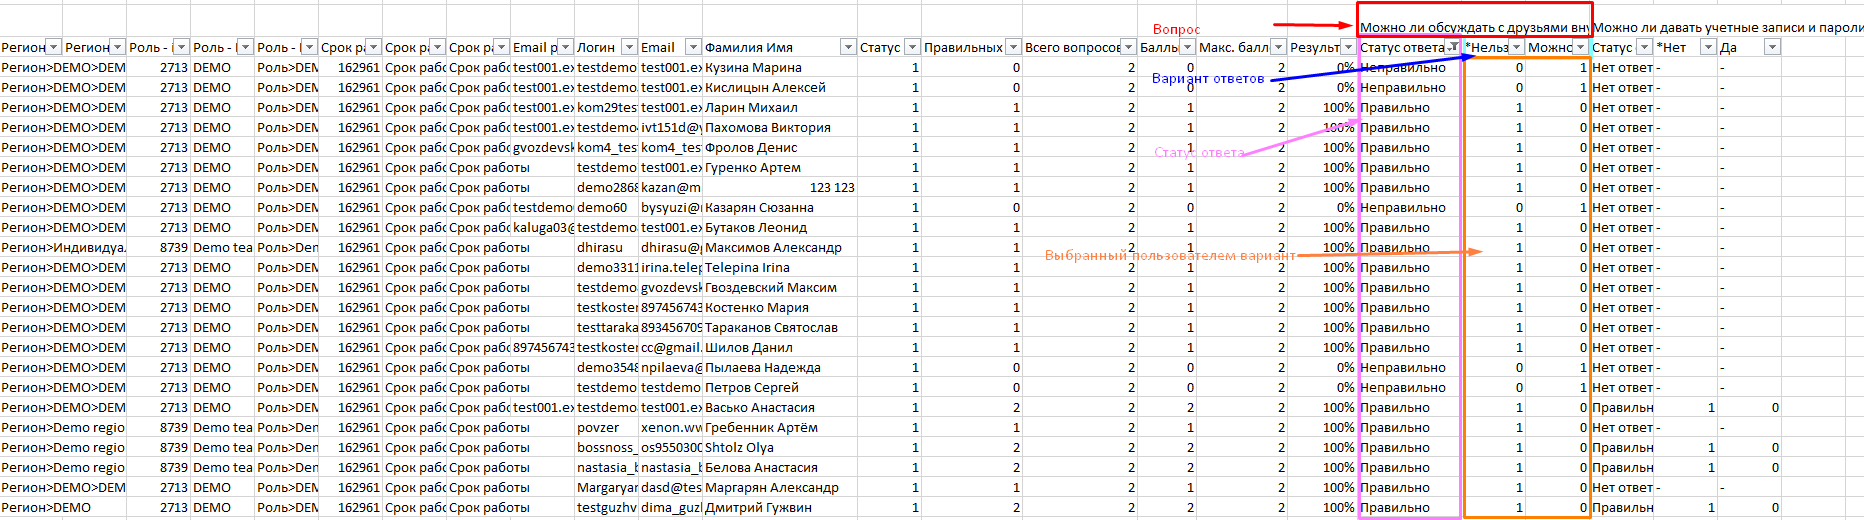Open the Роль filter above the DEMO values

coord(245,47)
